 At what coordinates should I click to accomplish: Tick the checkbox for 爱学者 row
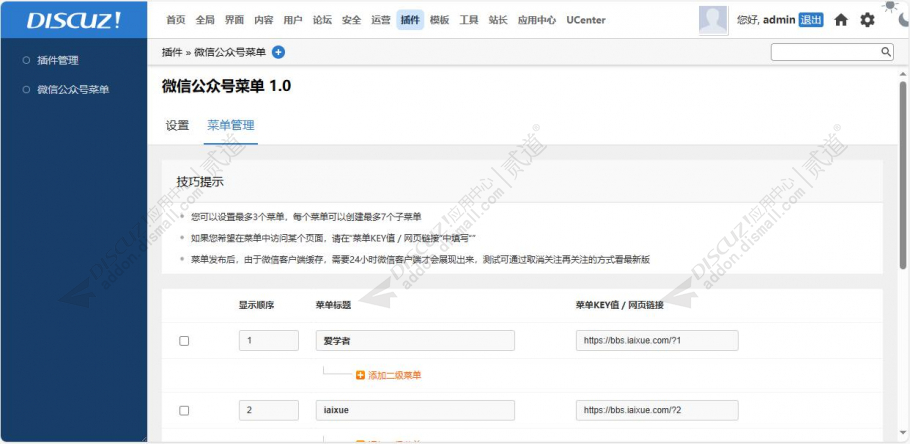(184, 341)
